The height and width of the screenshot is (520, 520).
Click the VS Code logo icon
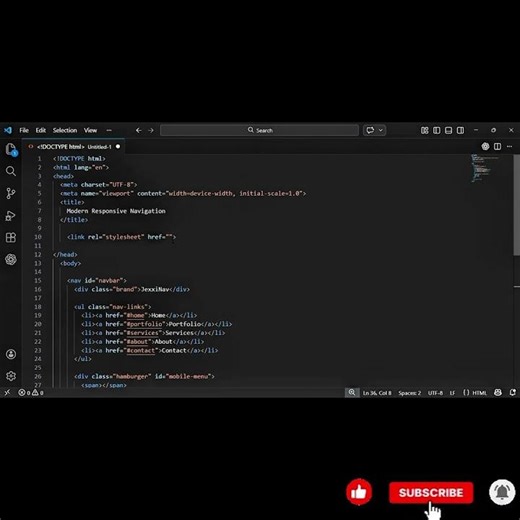[x=8, y=130]
